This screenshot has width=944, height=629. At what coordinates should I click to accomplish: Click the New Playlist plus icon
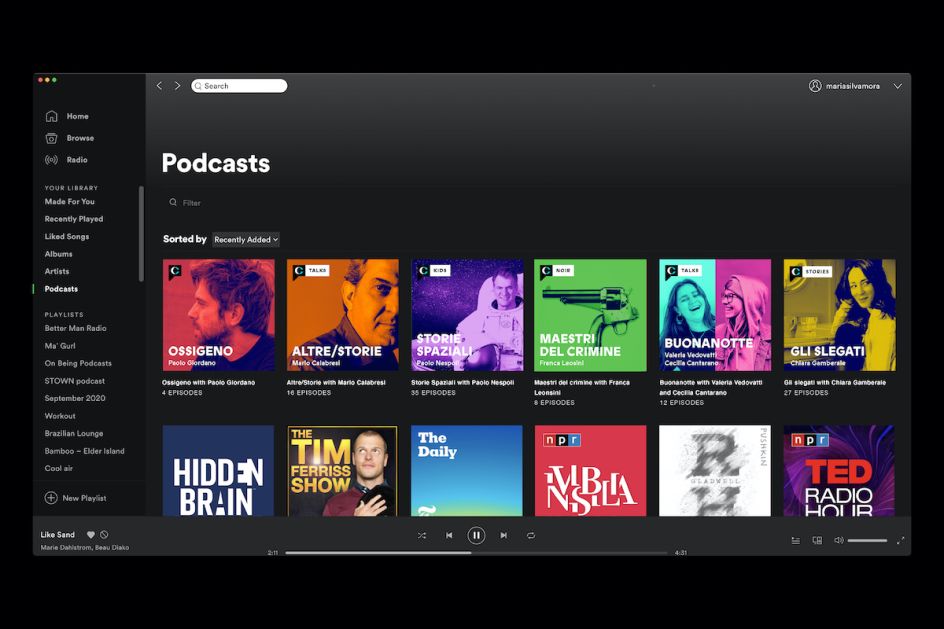[51, 498]
